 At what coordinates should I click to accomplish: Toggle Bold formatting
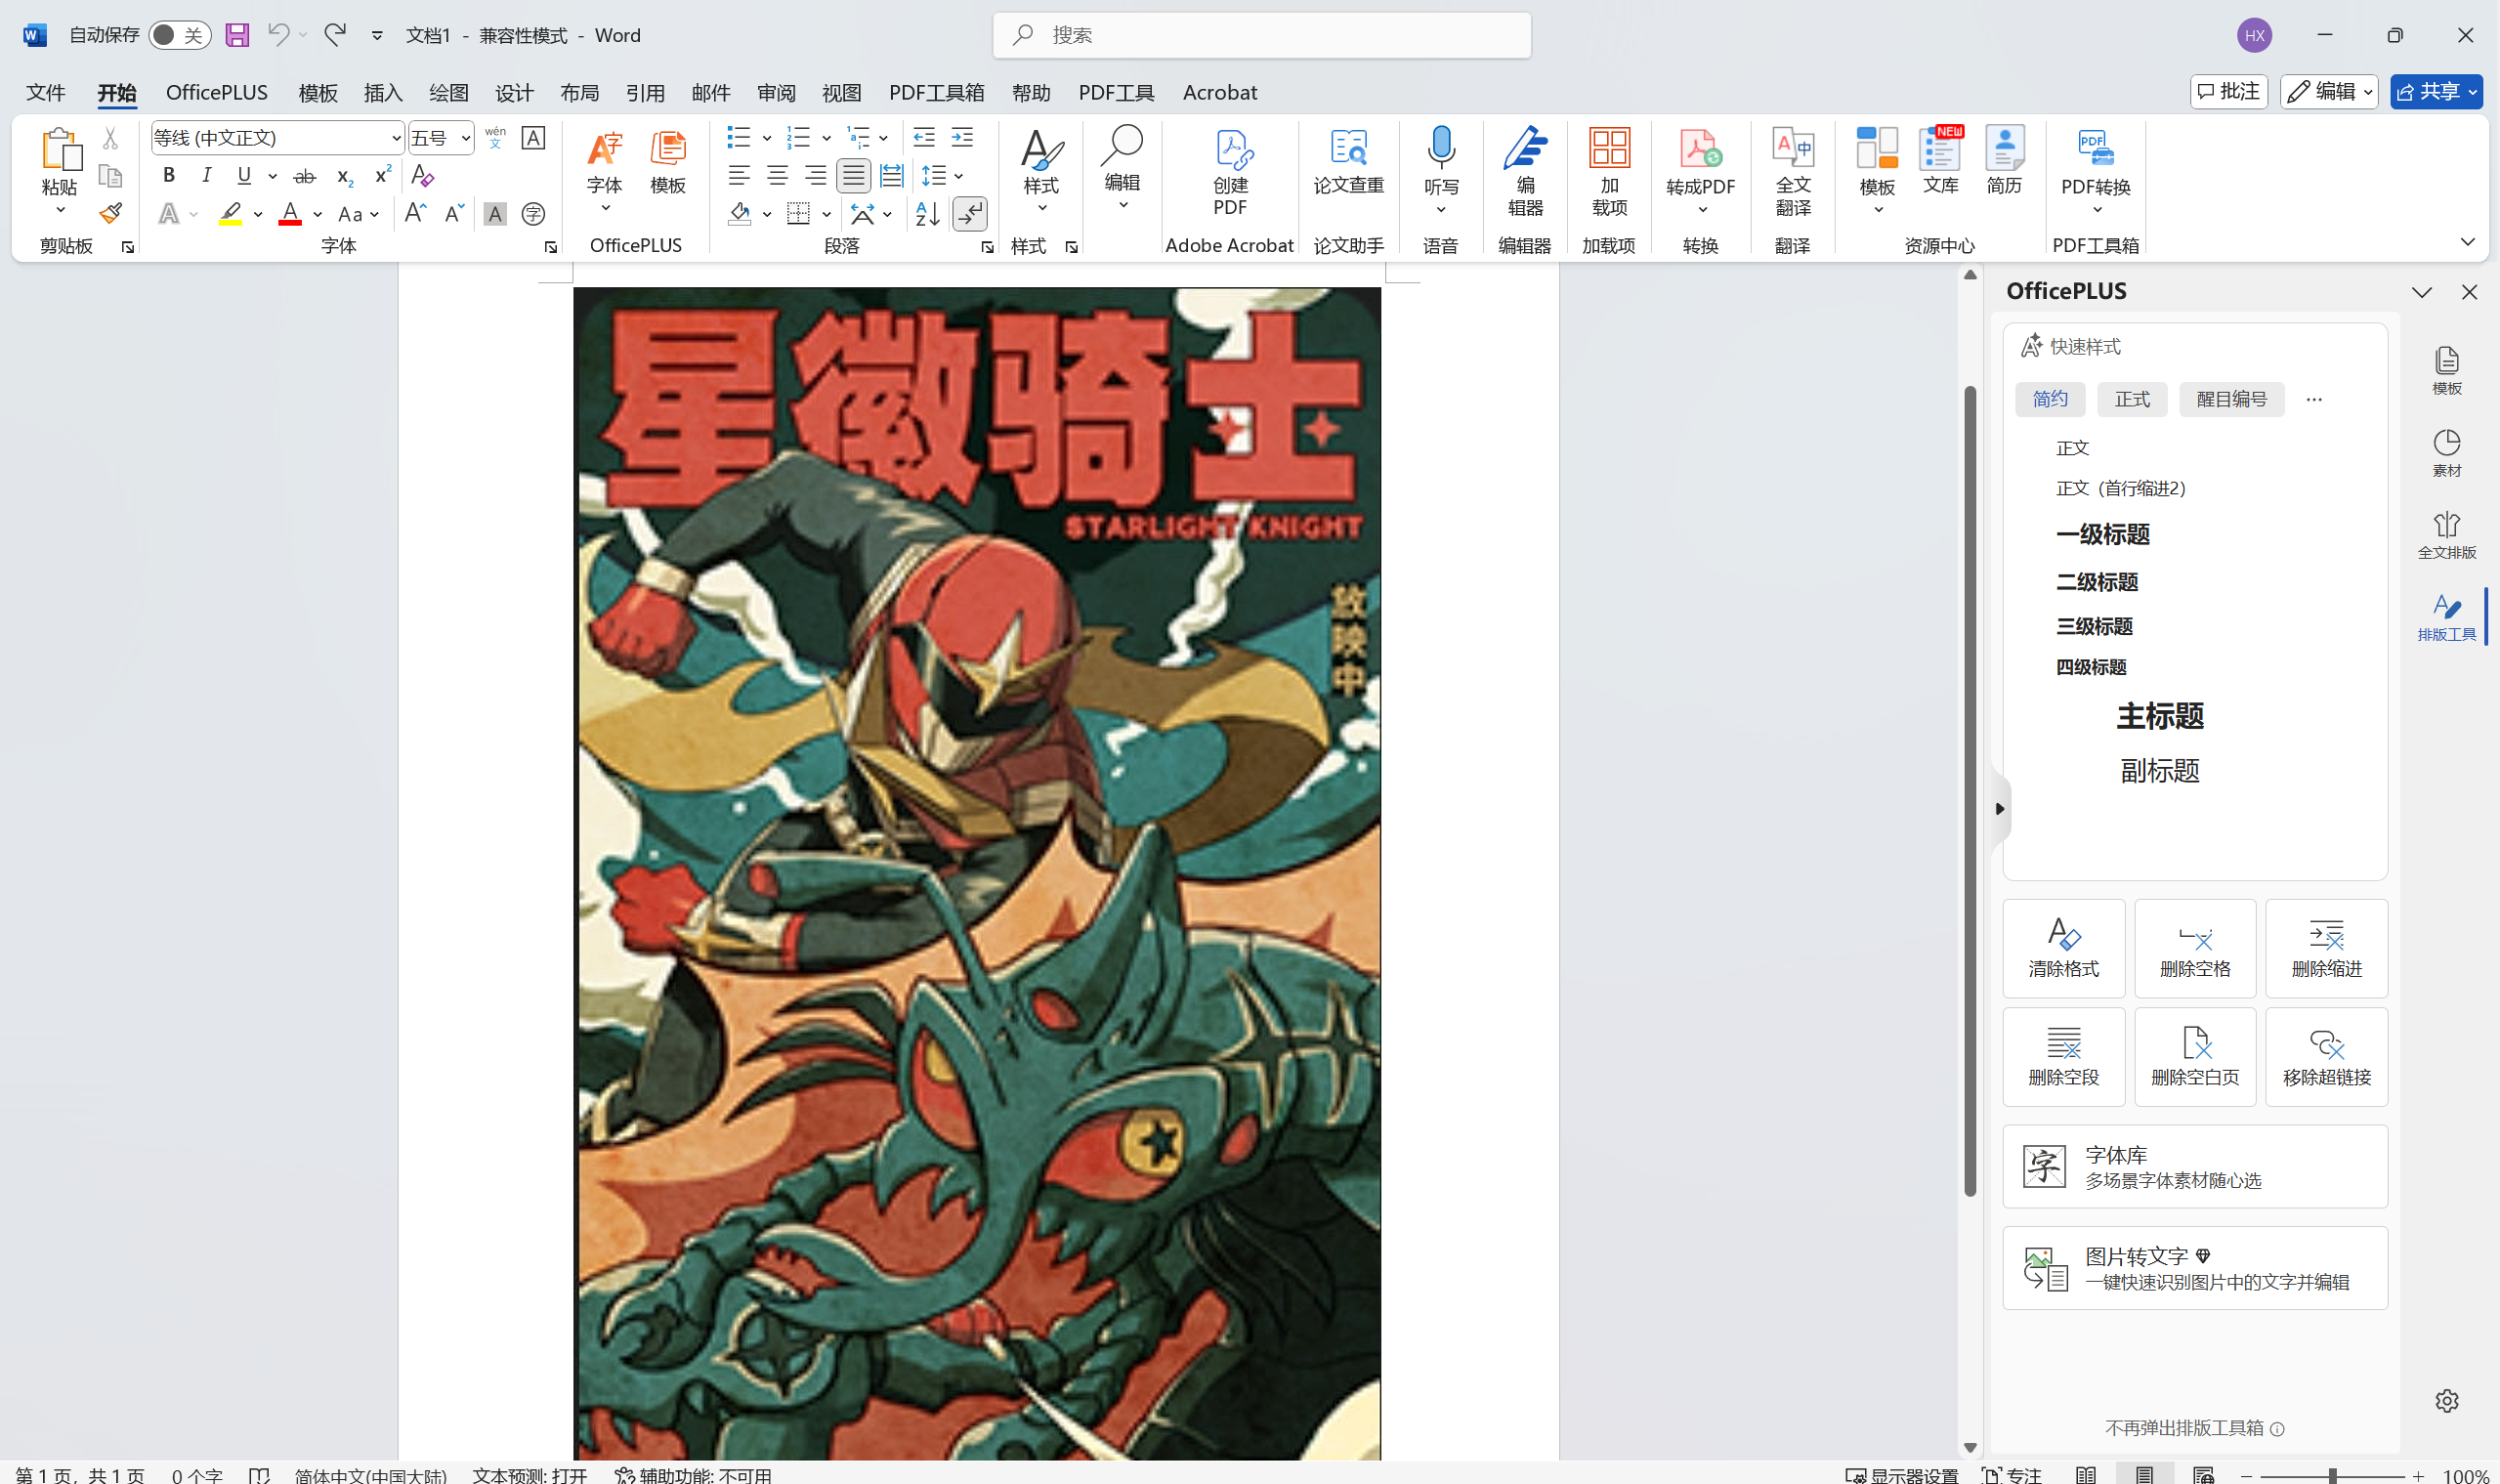point(169,176)
